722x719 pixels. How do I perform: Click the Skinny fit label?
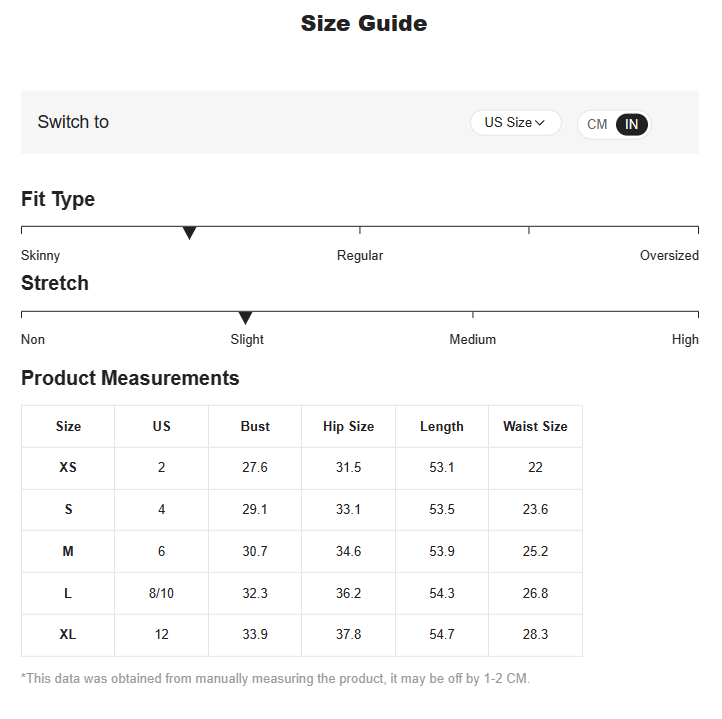40,255
